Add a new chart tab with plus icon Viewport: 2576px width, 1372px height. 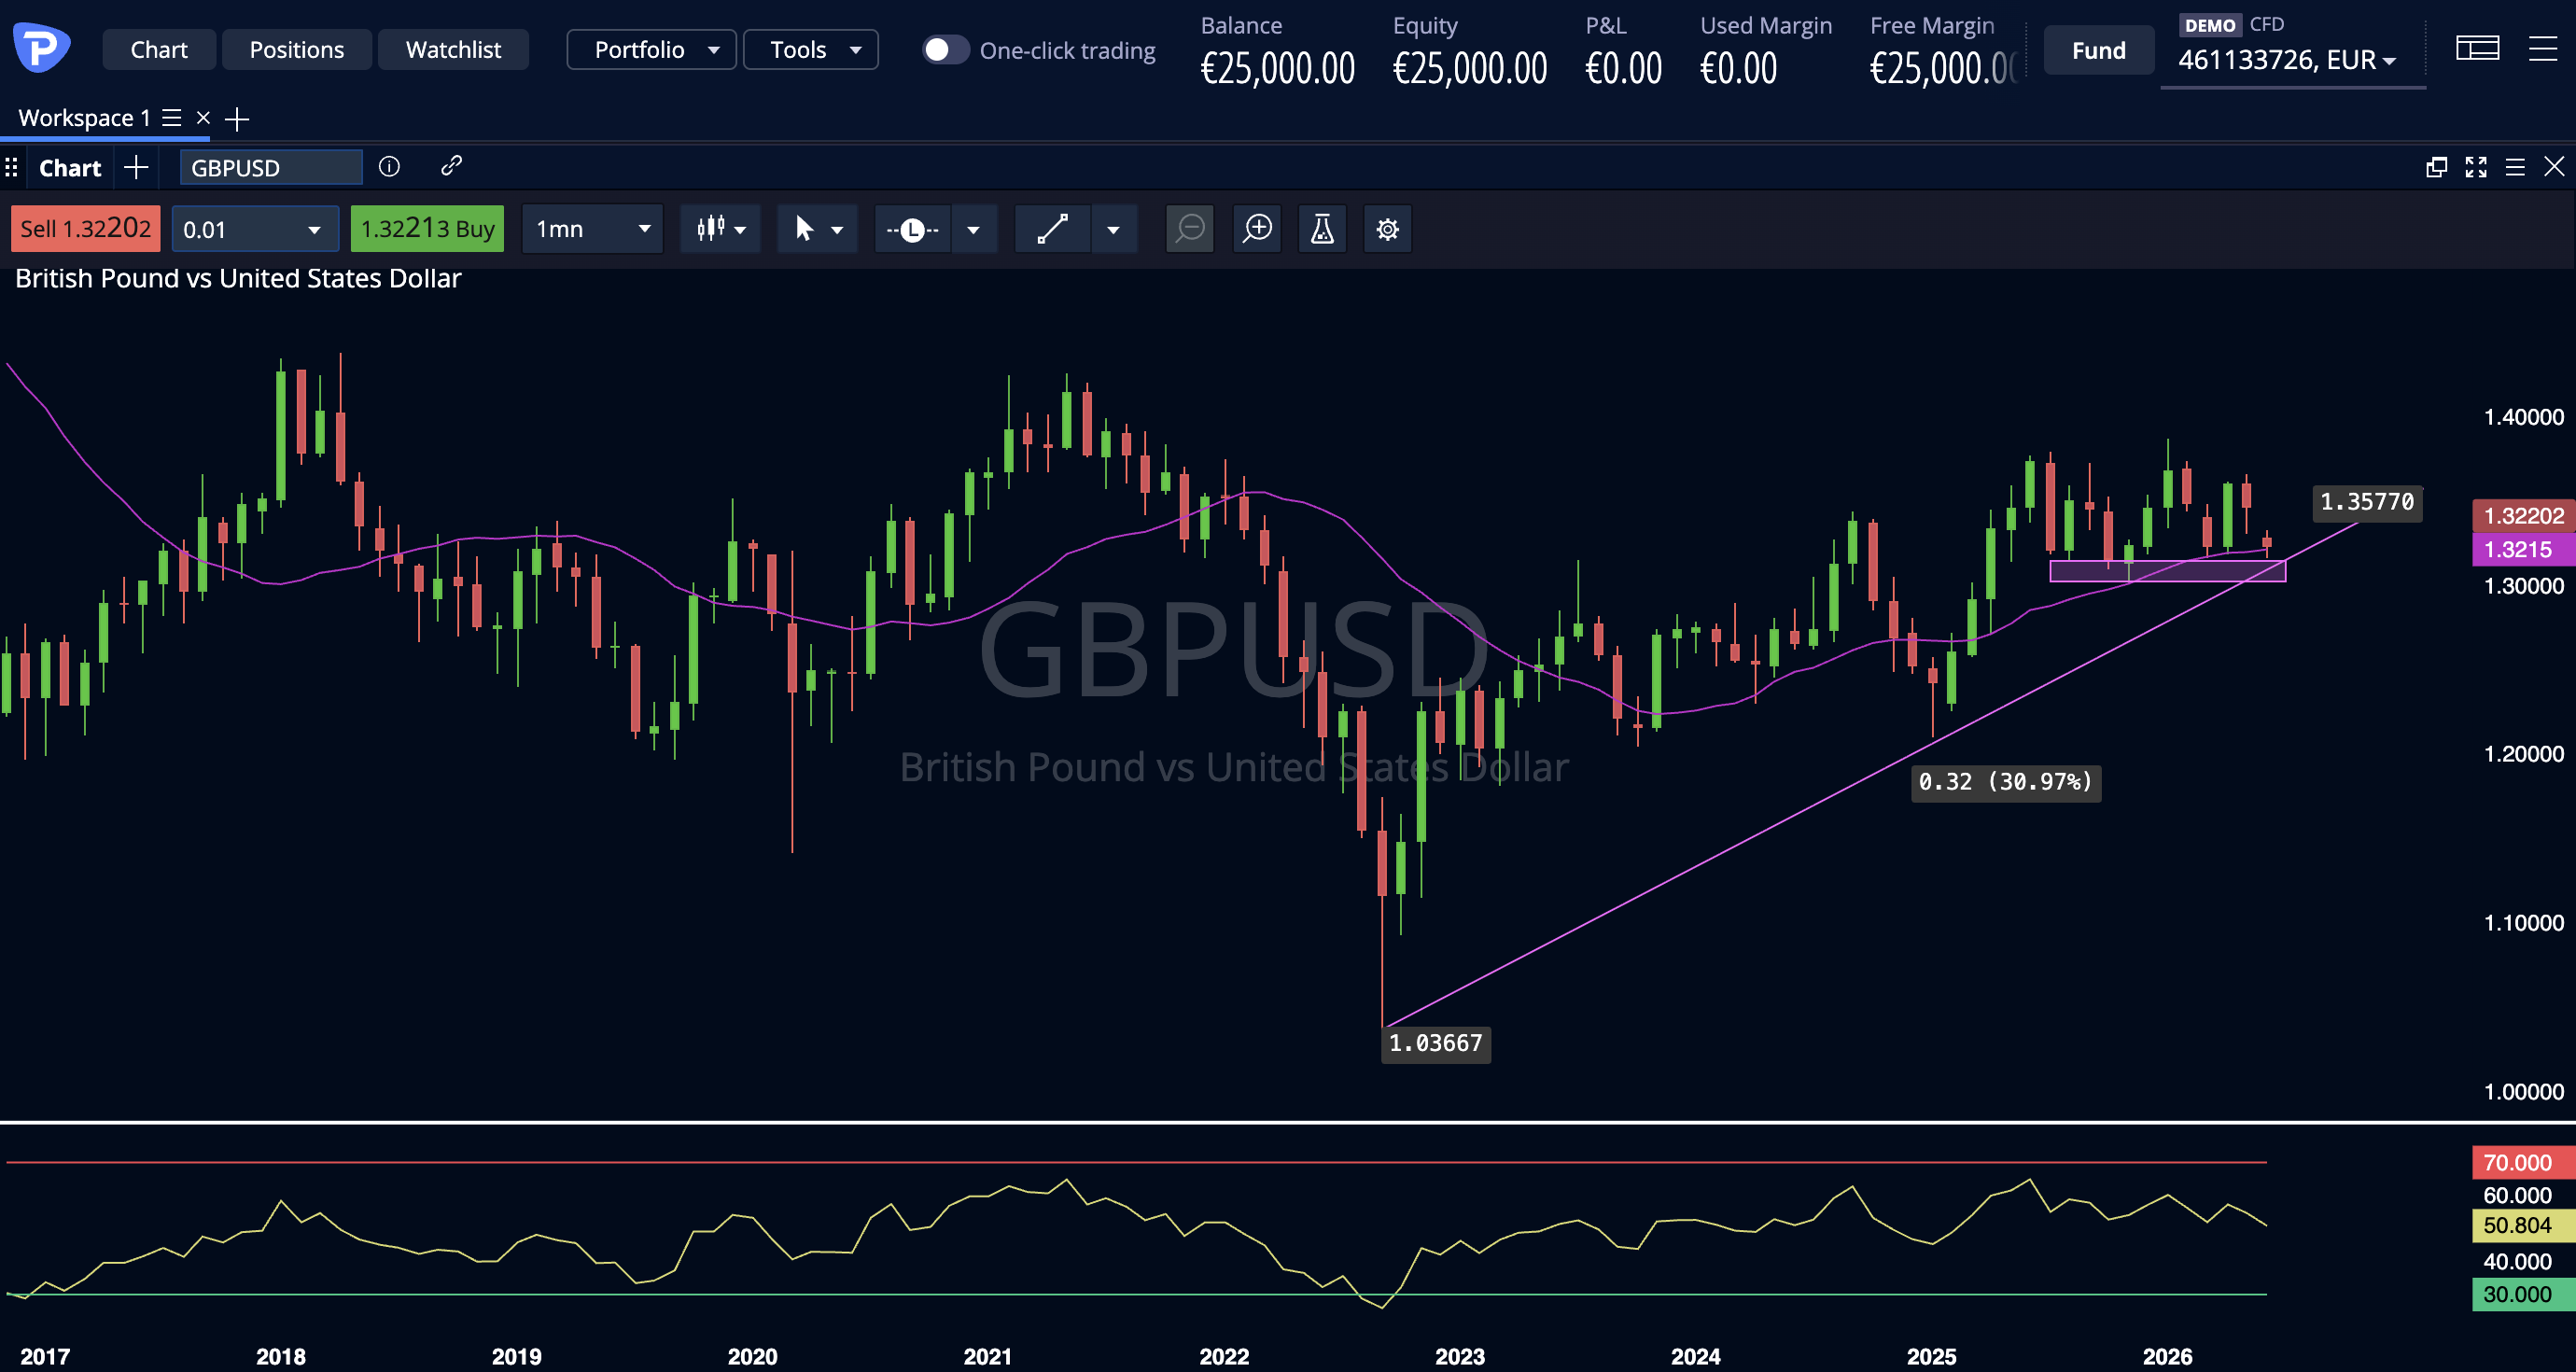tap(136, 167)
